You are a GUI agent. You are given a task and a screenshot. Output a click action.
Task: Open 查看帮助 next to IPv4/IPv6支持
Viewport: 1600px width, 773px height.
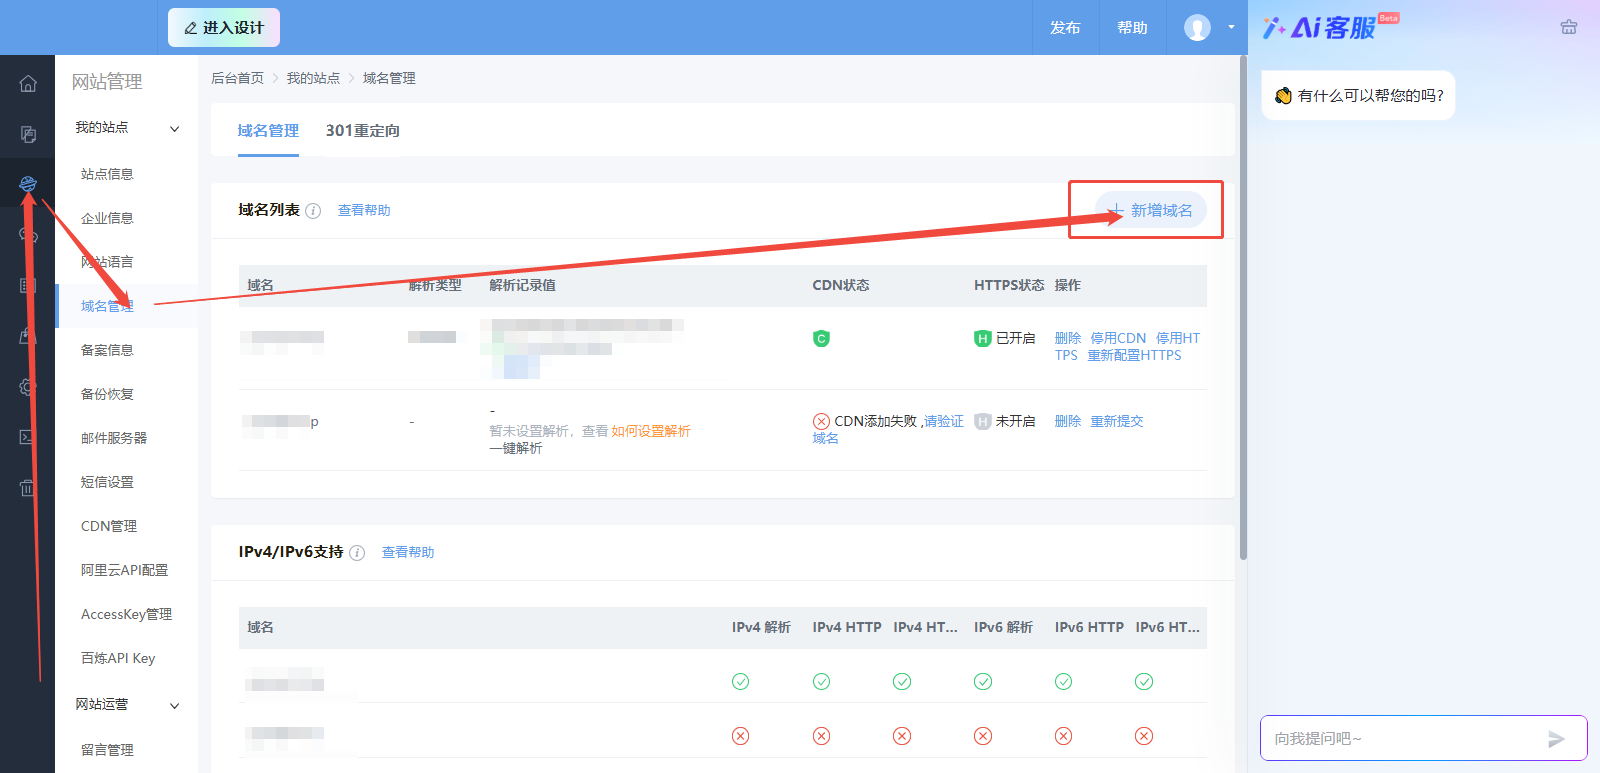(x=408, y=553)
